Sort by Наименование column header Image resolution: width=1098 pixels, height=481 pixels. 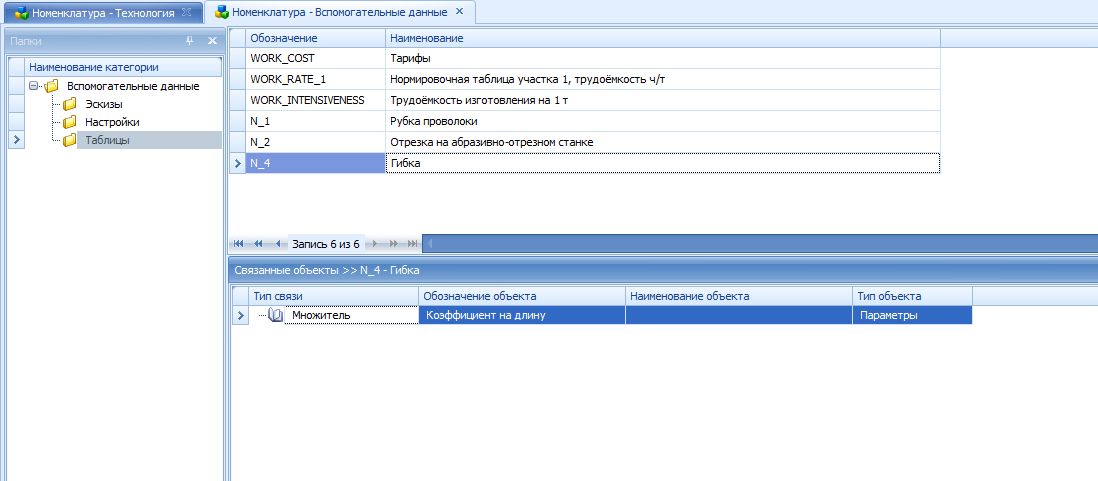[662, 38]
